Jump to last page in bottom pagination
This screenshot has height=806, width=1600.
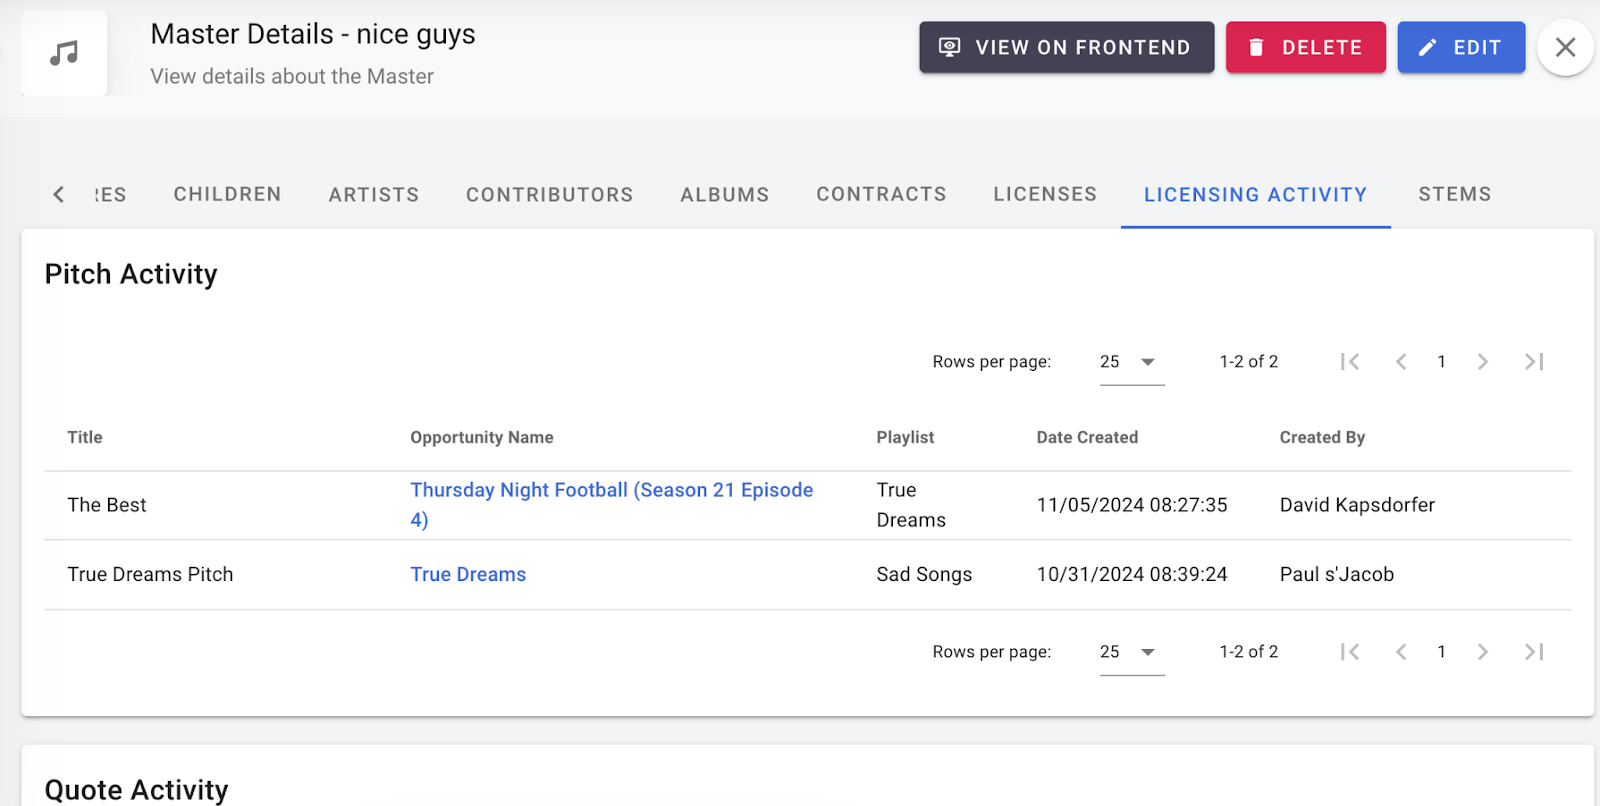point(1534,652)
